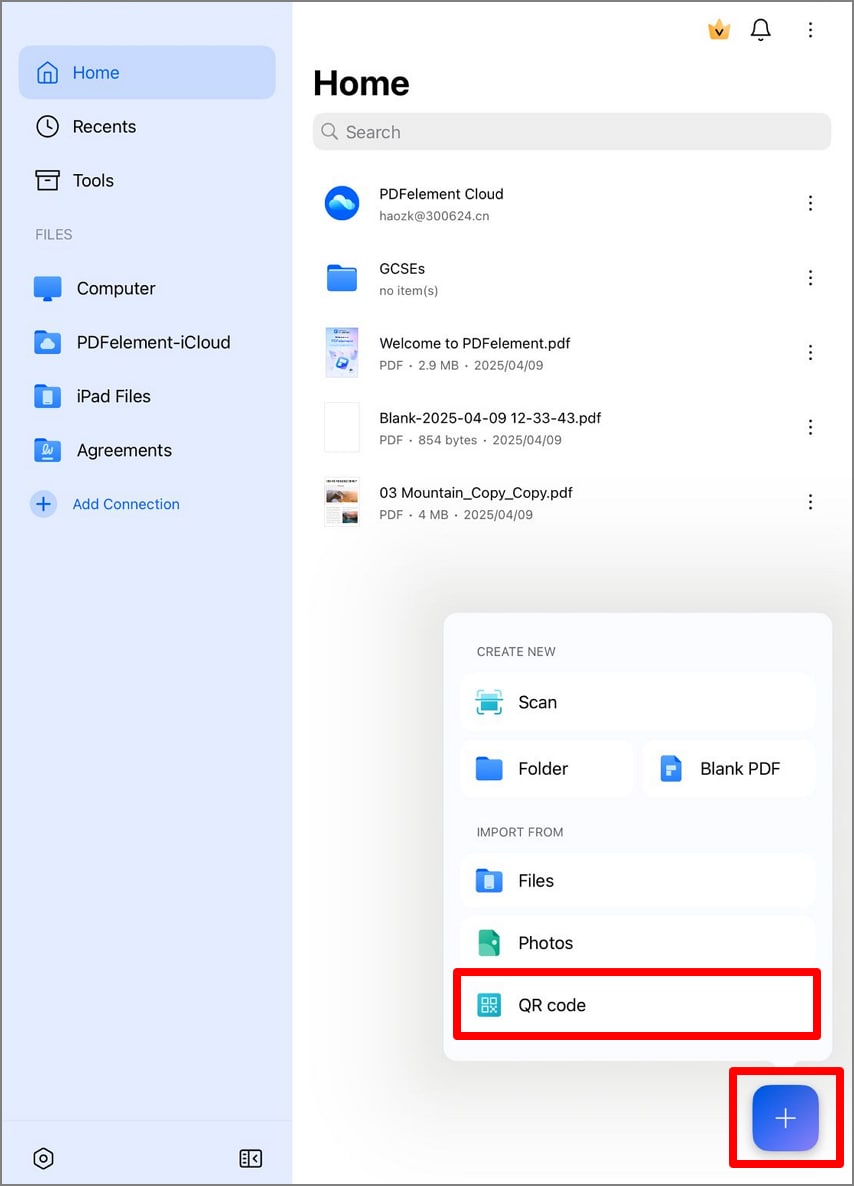Choose Scan under Create New
854x1186 pixels.
[637, 702]
